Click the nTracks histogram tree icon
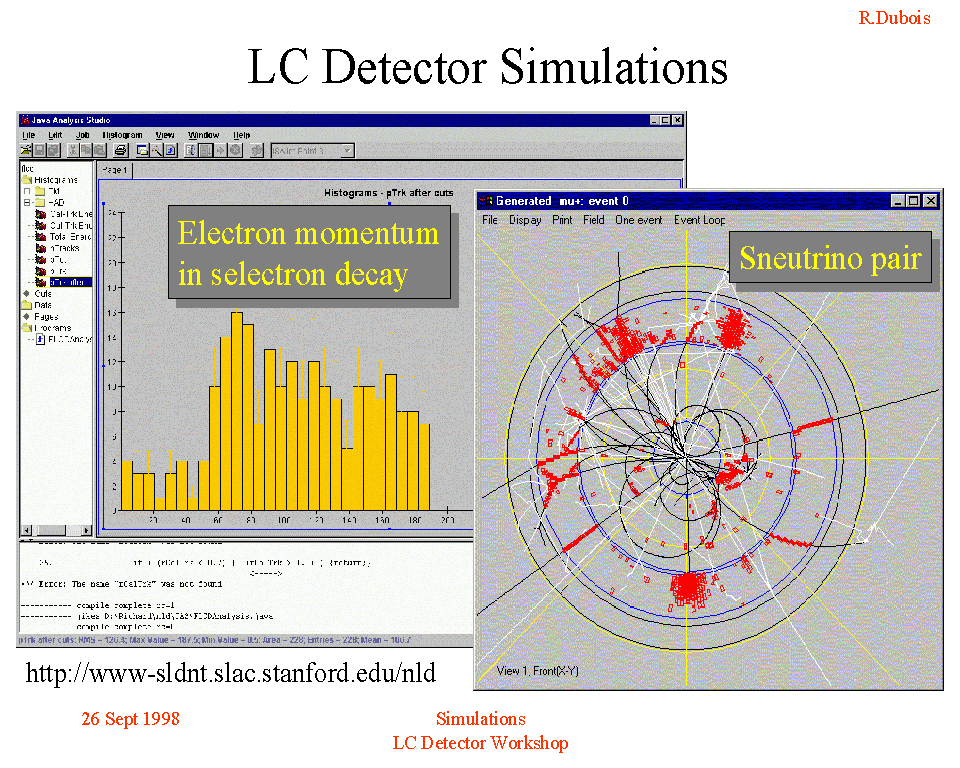960x768 pixels. [41, 247]
